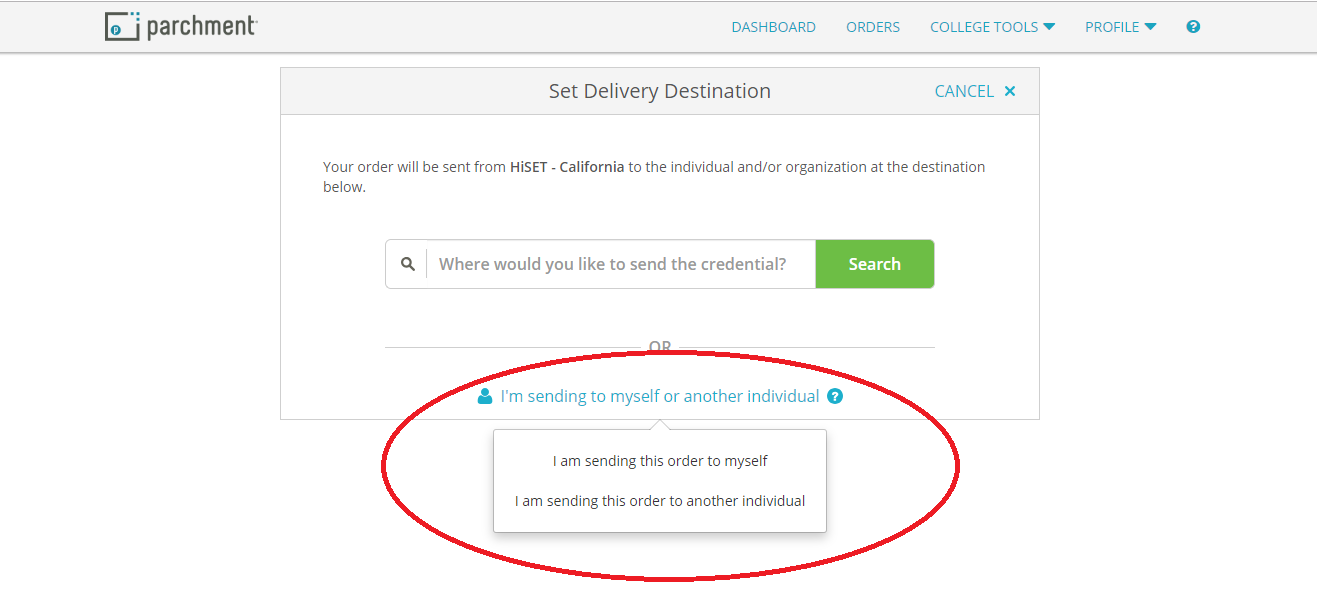Click the person icon beside sending link
Screen dimensions: 1317x593
(x=485, y=396)
